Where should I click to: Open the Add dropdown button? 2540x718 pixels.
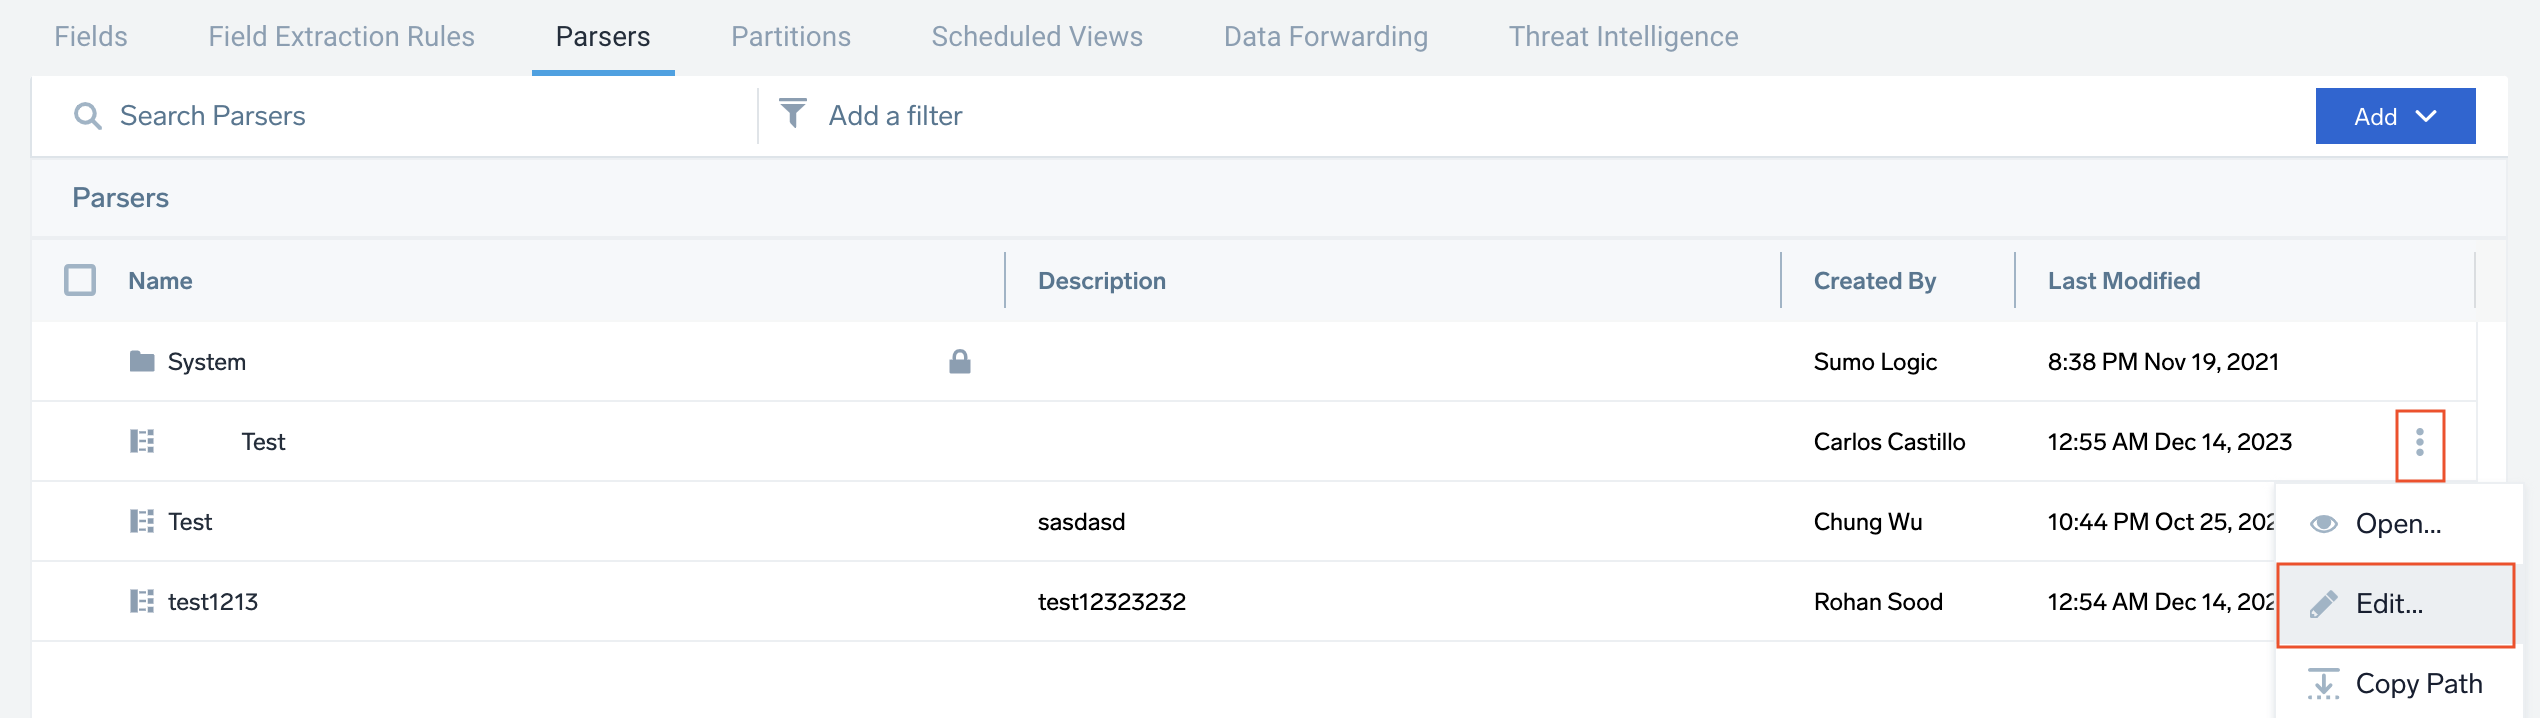2395,116
